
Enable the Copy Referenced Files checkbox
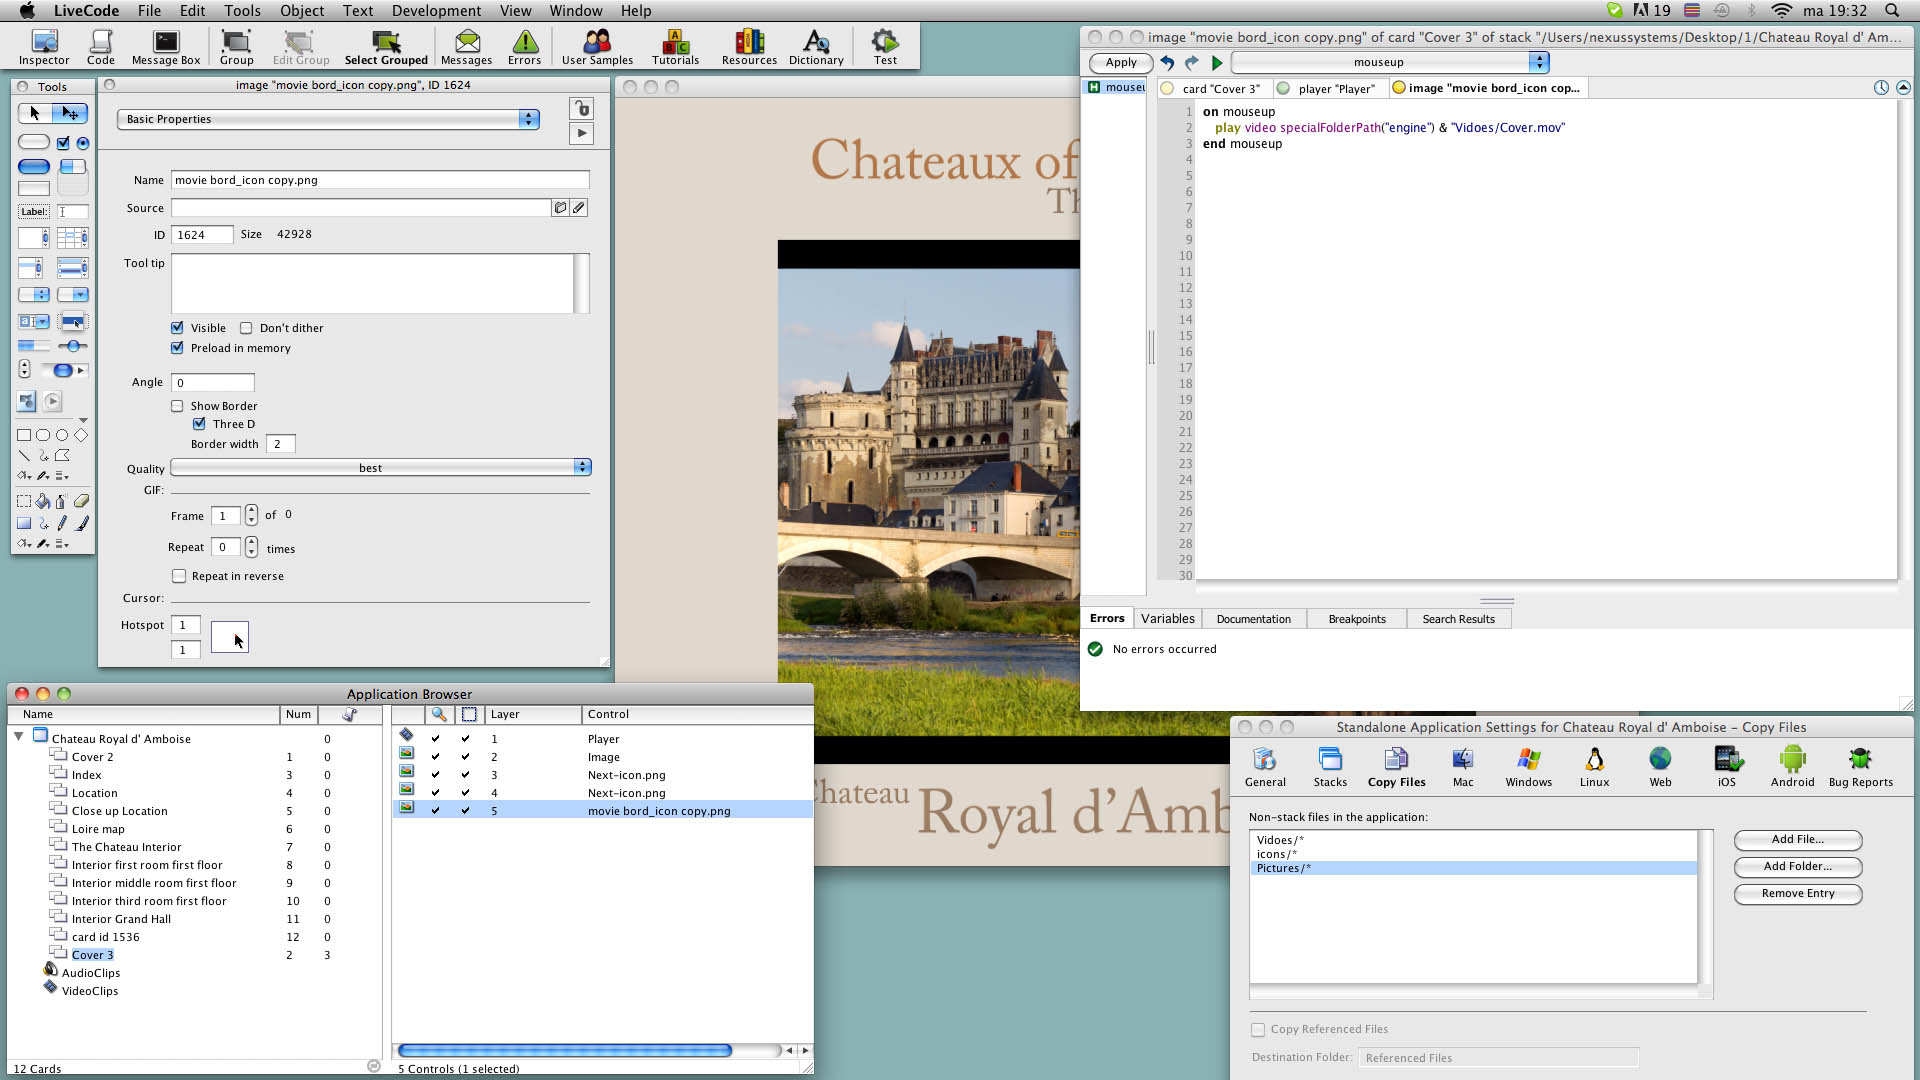click(1258, 1029)
